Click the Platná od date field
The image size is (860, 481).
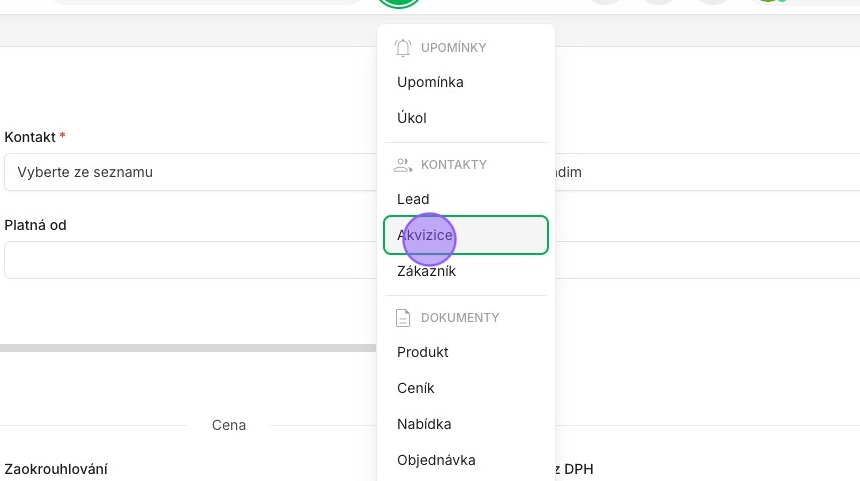190,260
